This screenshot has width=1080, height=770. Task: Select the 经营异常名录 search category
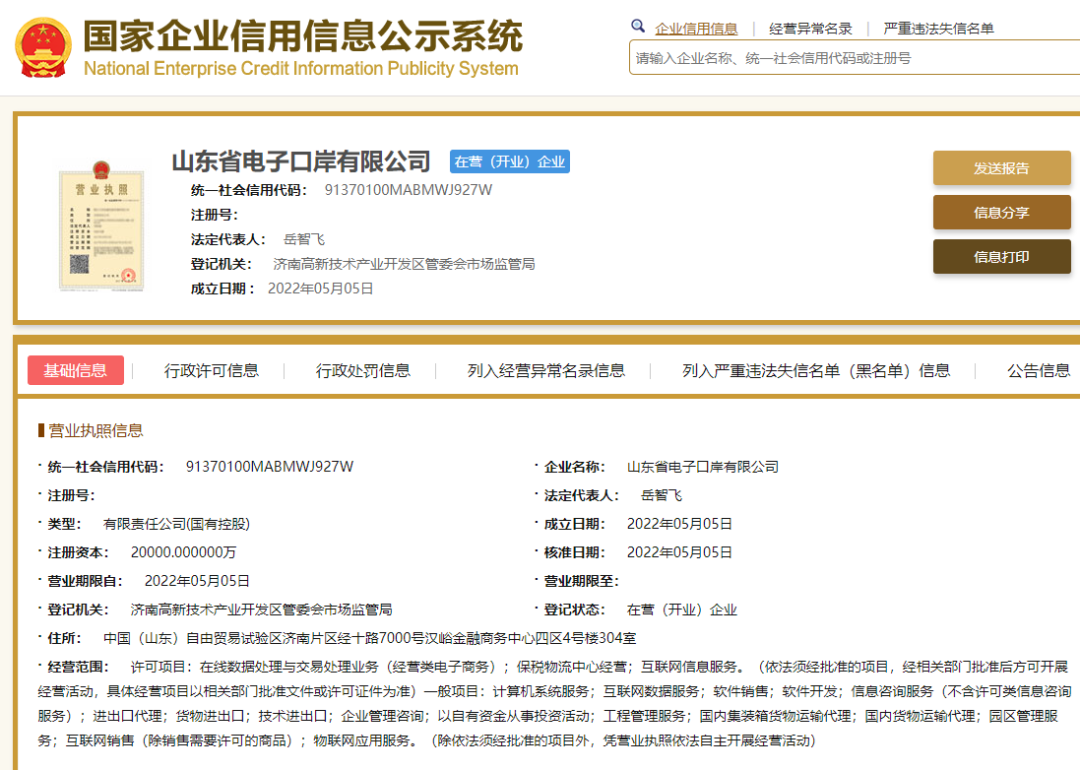point(811,29)
